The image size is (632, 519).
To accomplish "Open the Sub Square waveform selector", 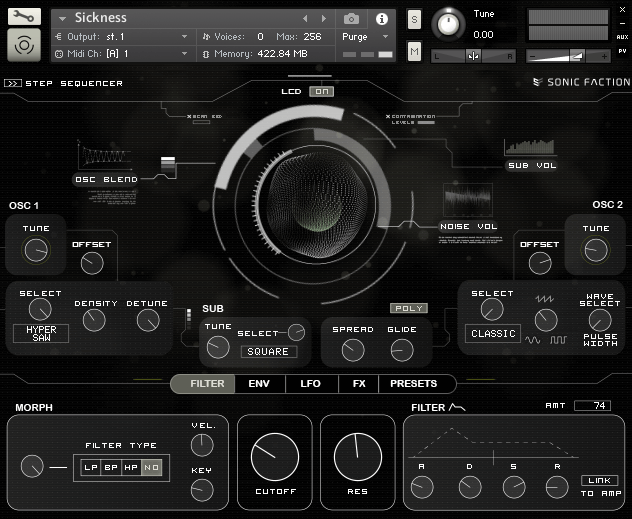I will point(269,352).
